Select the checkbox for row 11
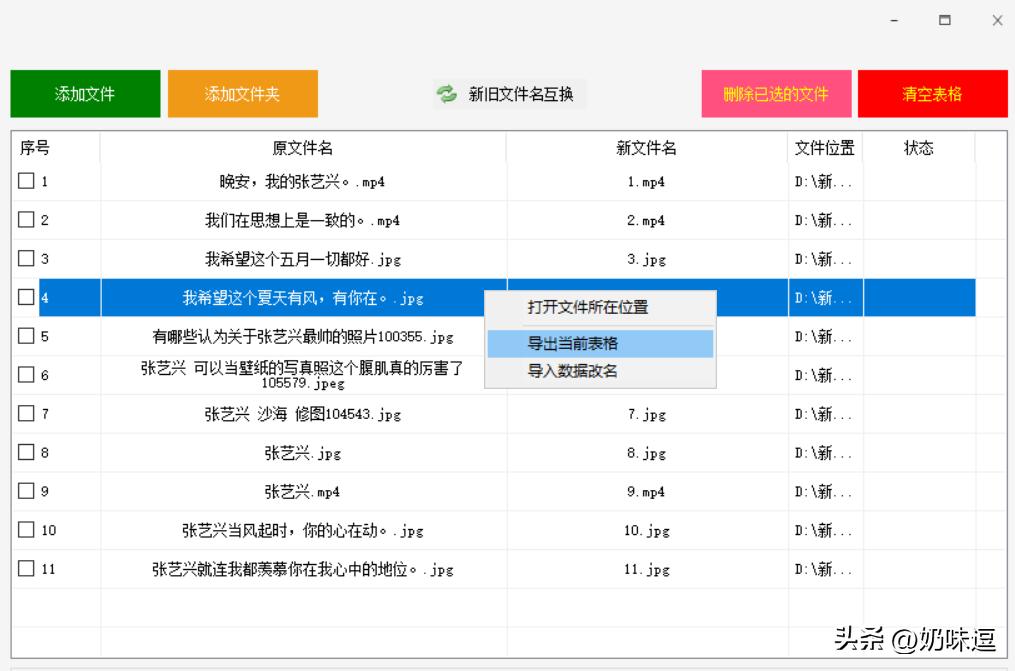The image size is (1015, 671). pyautogui.click(x=27, y=568)
